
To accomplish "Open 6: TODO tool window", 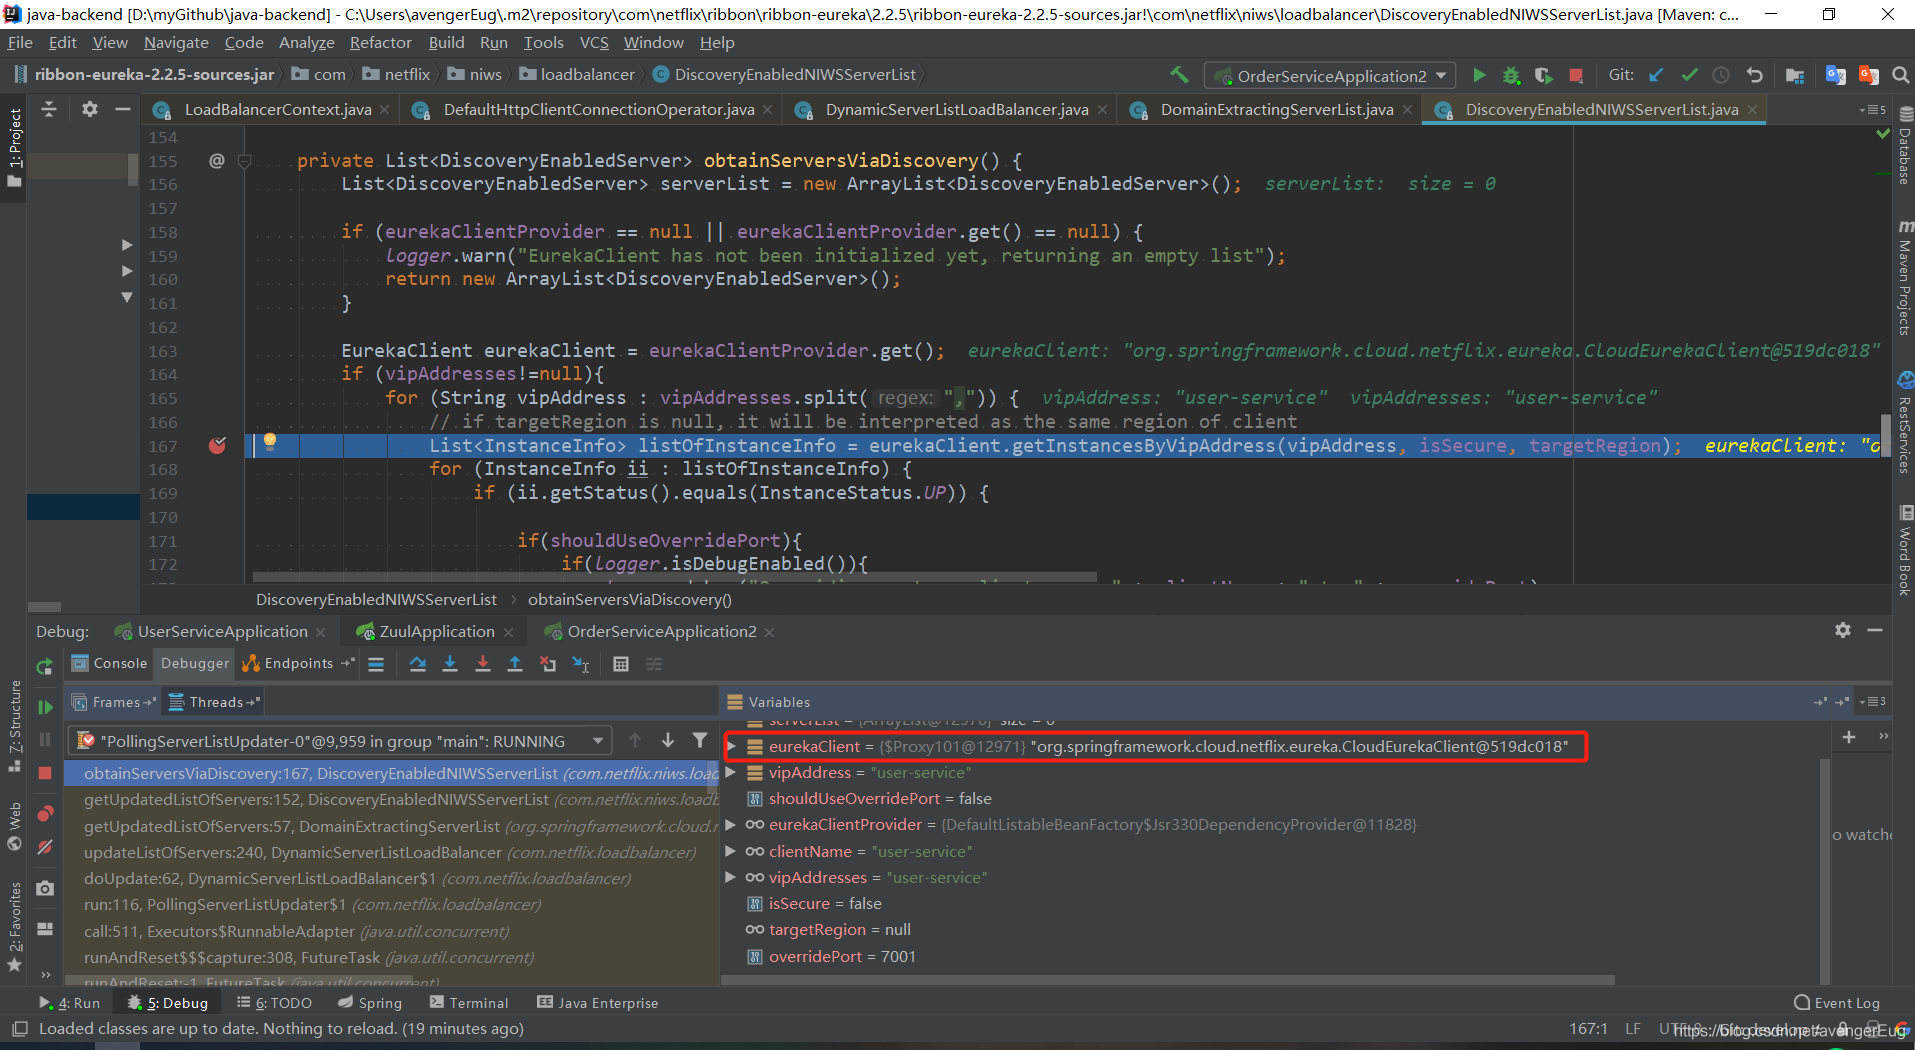I will click(274, 1003).
